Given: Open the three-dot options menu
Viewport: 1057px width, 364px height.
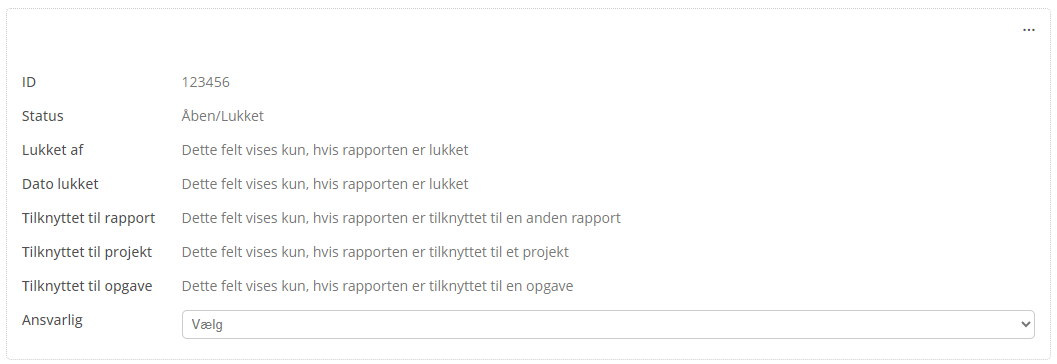Looking at the screenshot, I should [x=1028, y=30].
